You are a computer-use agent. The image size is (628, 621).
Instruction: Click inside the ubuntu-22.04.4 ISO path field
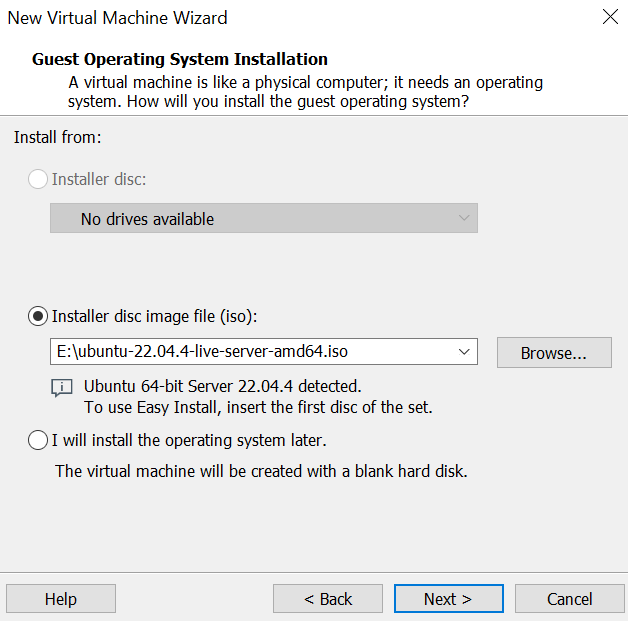coord(250,352)
